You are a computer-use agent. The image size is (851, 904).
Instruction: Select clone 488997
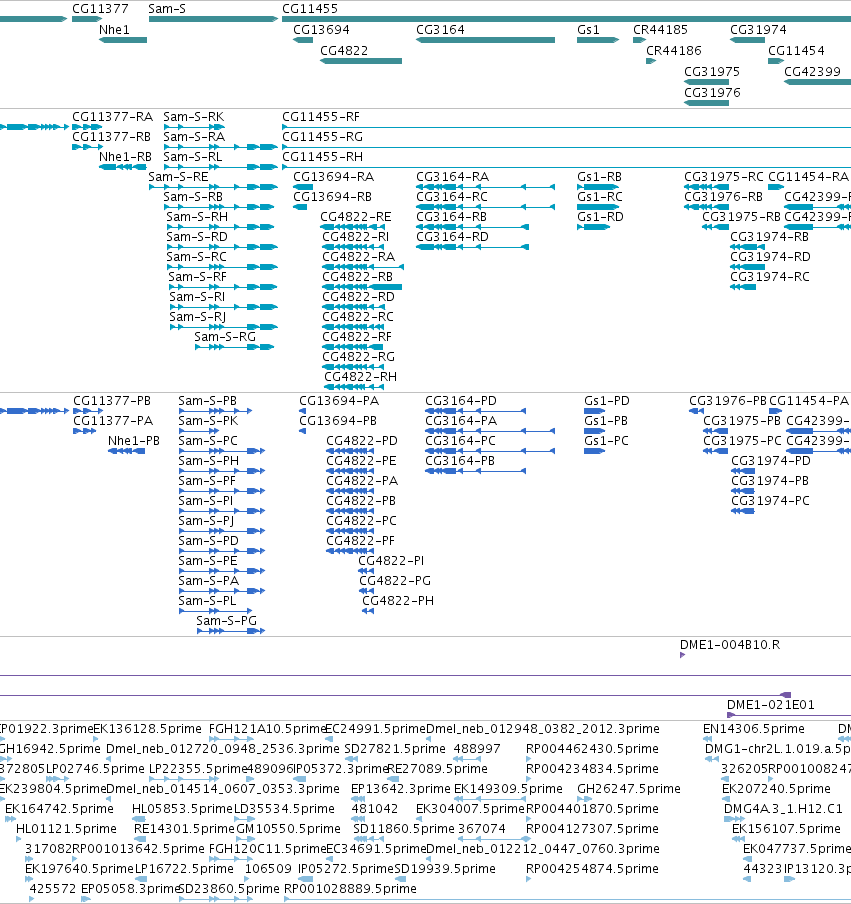[477, 749]
